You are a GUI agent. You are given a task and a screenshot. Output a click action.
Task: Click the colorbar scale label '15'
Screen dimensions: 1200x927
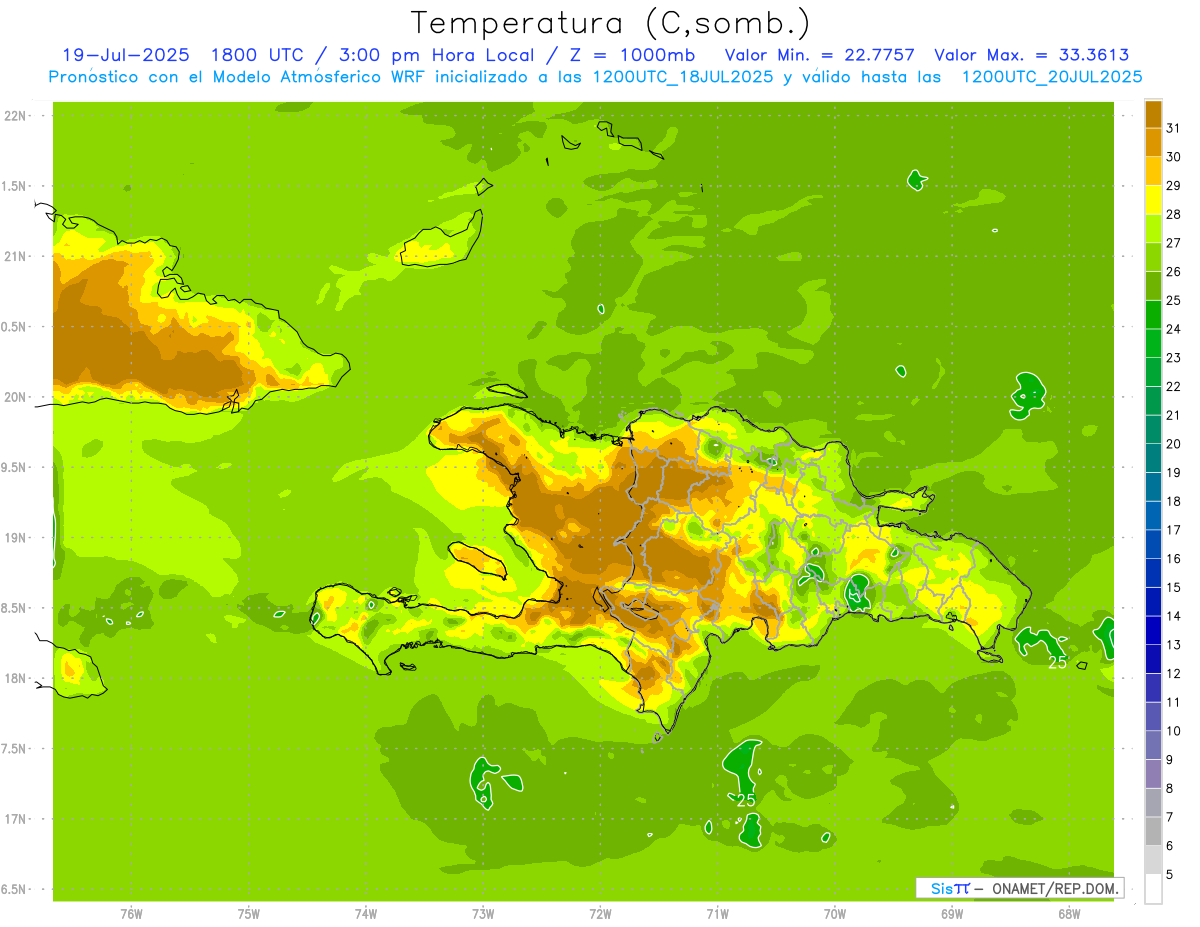tap(1174, 587)
